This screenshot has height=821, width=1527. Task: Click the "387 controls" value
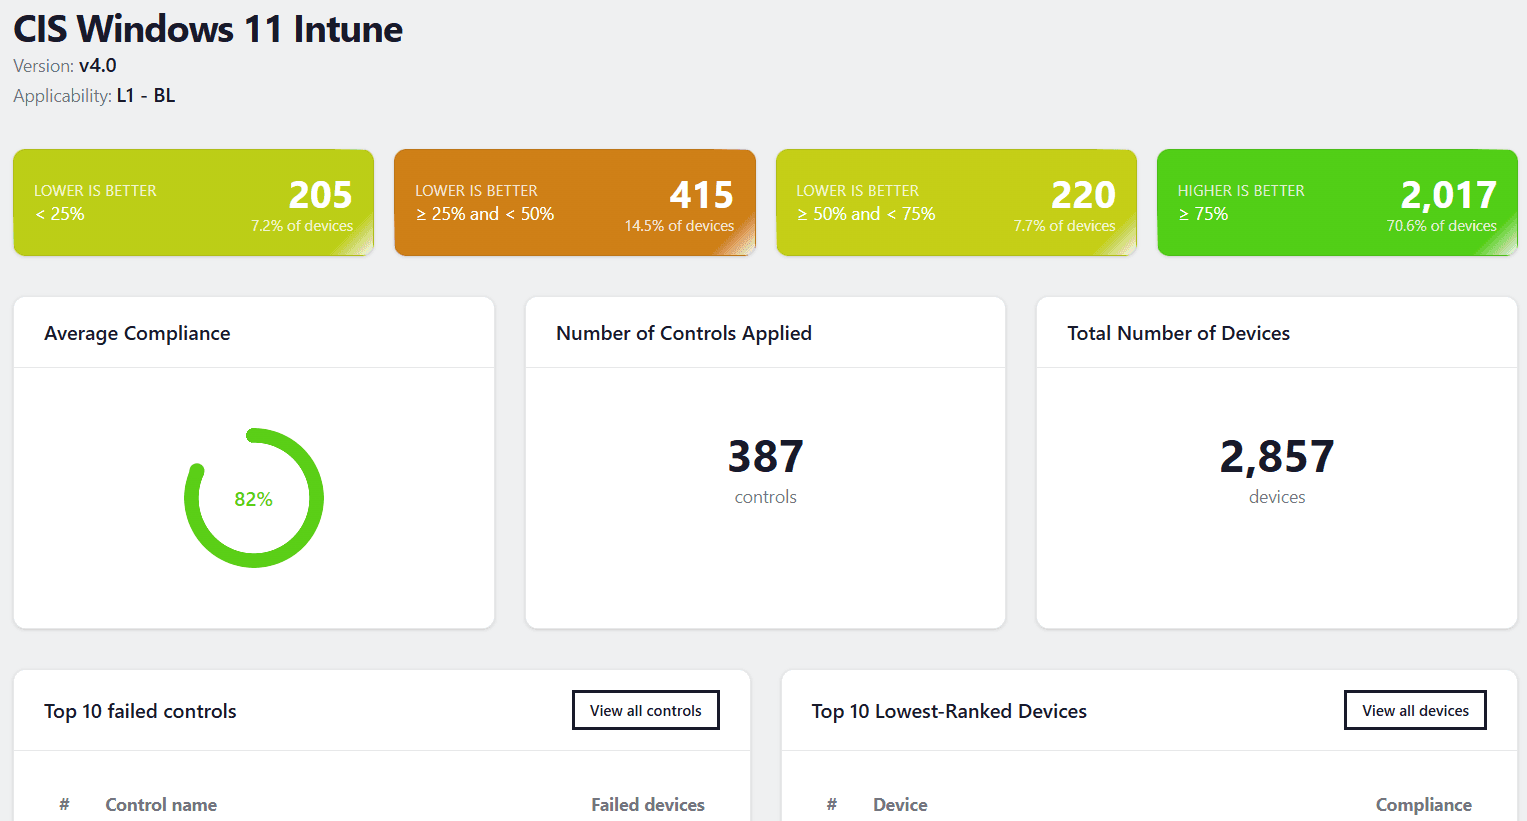click(765, 468)
